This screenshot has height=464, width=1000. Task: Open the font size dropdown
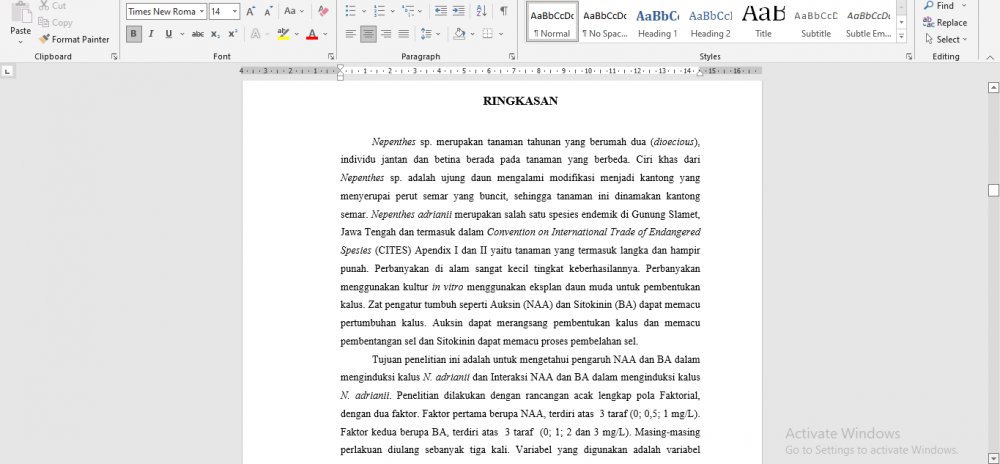(235, 11)
